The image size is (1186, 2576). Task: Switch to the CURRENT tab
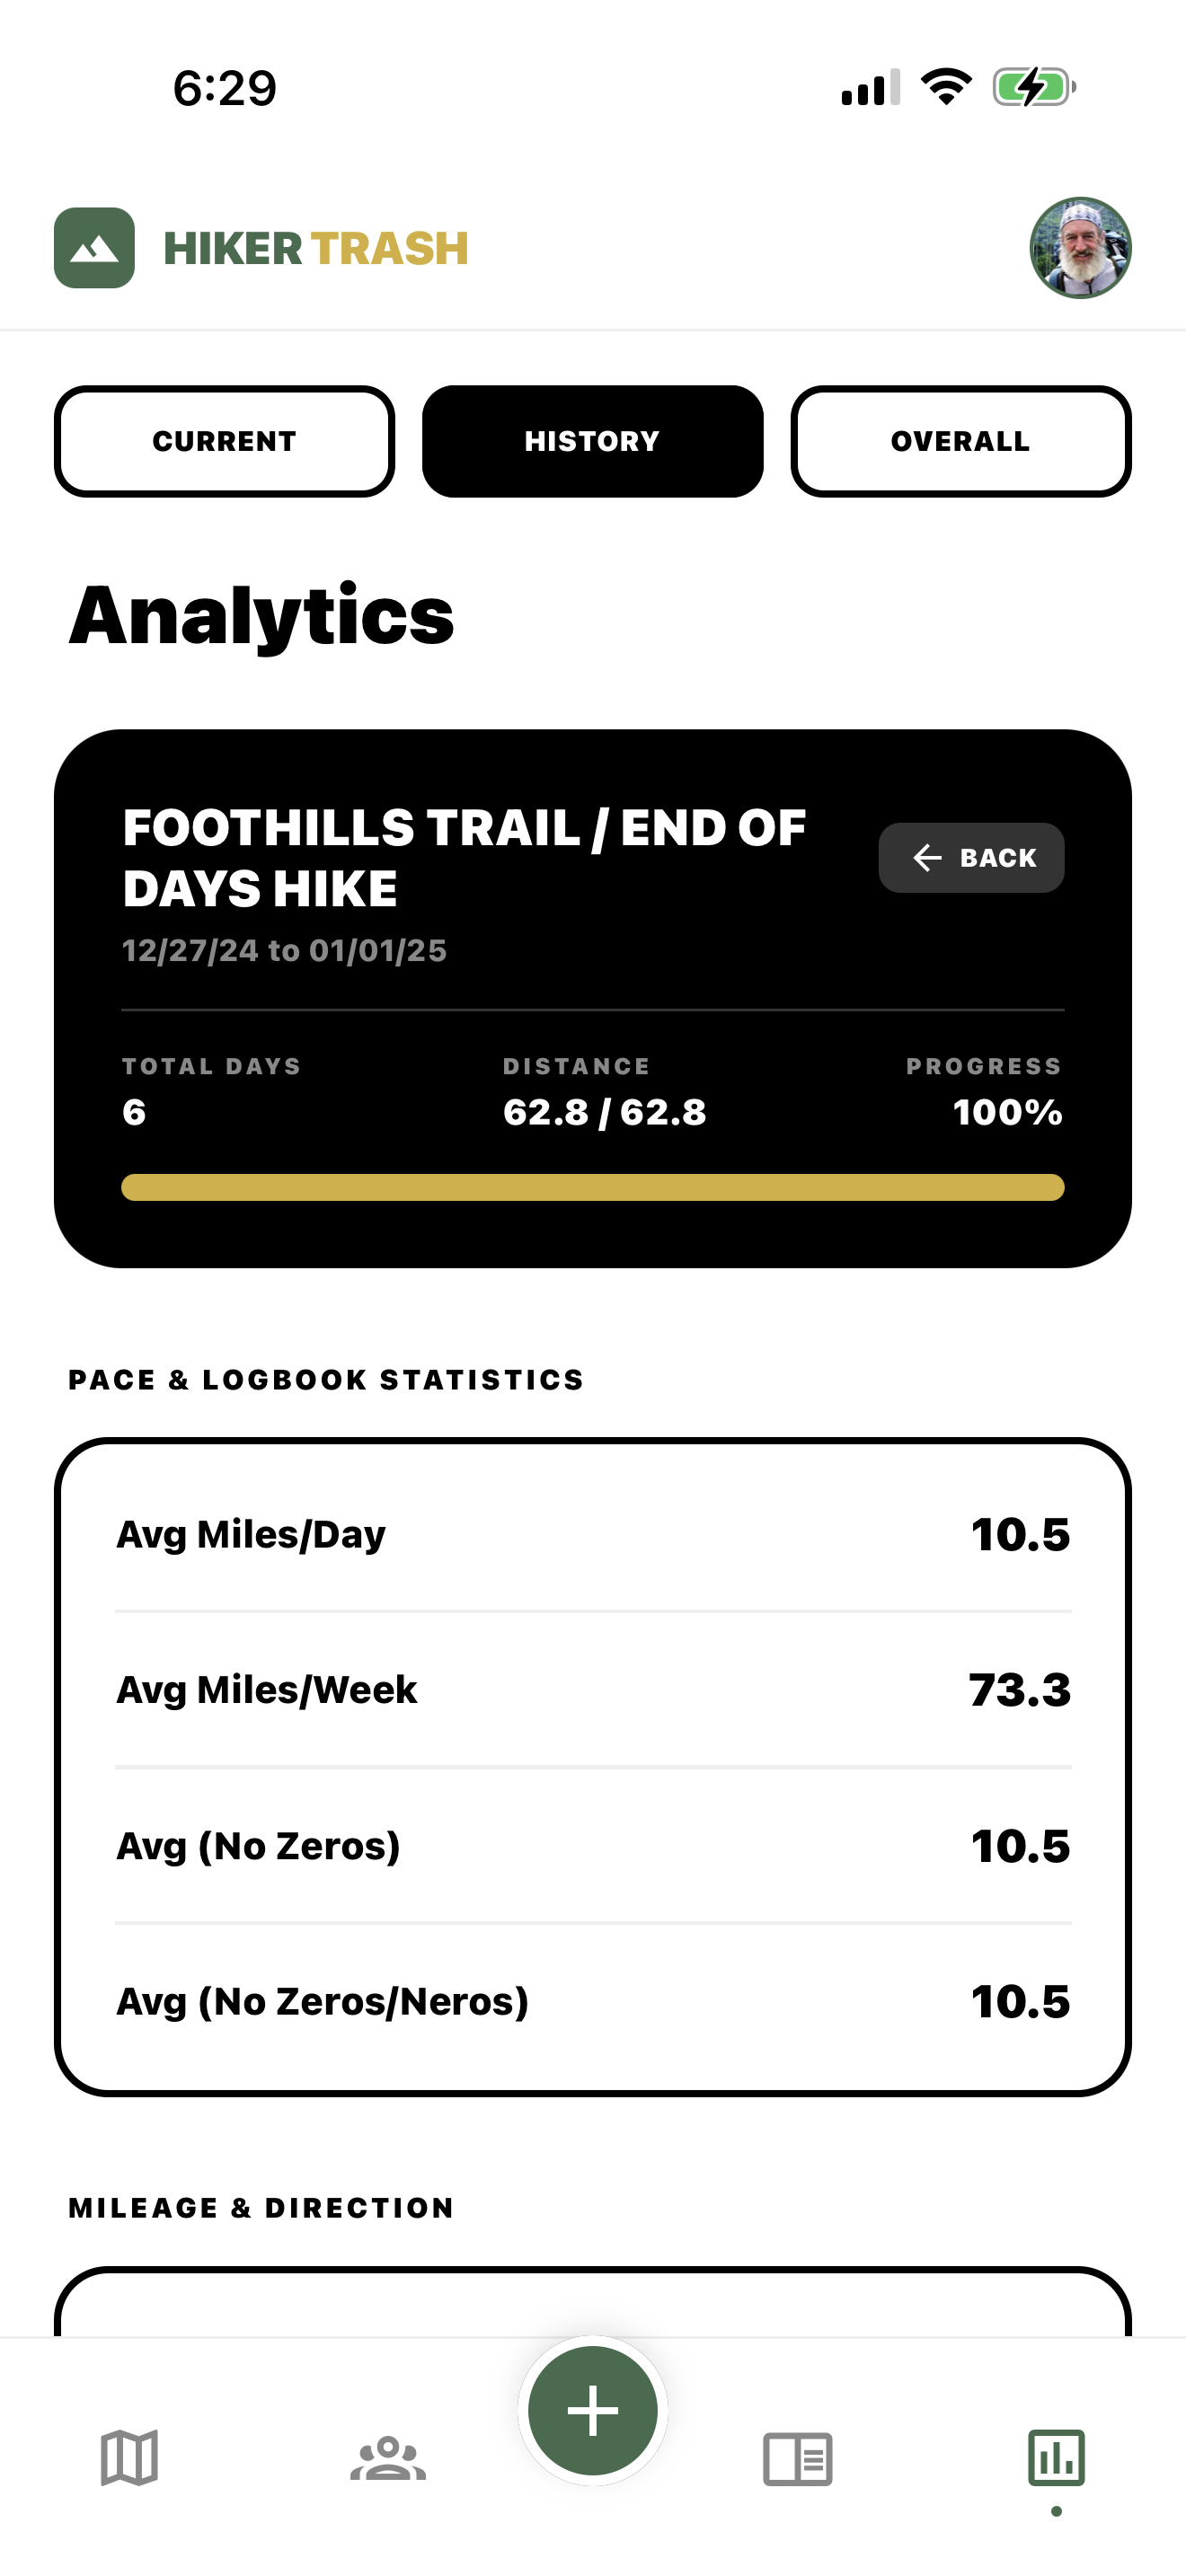[x=224, y=440]
